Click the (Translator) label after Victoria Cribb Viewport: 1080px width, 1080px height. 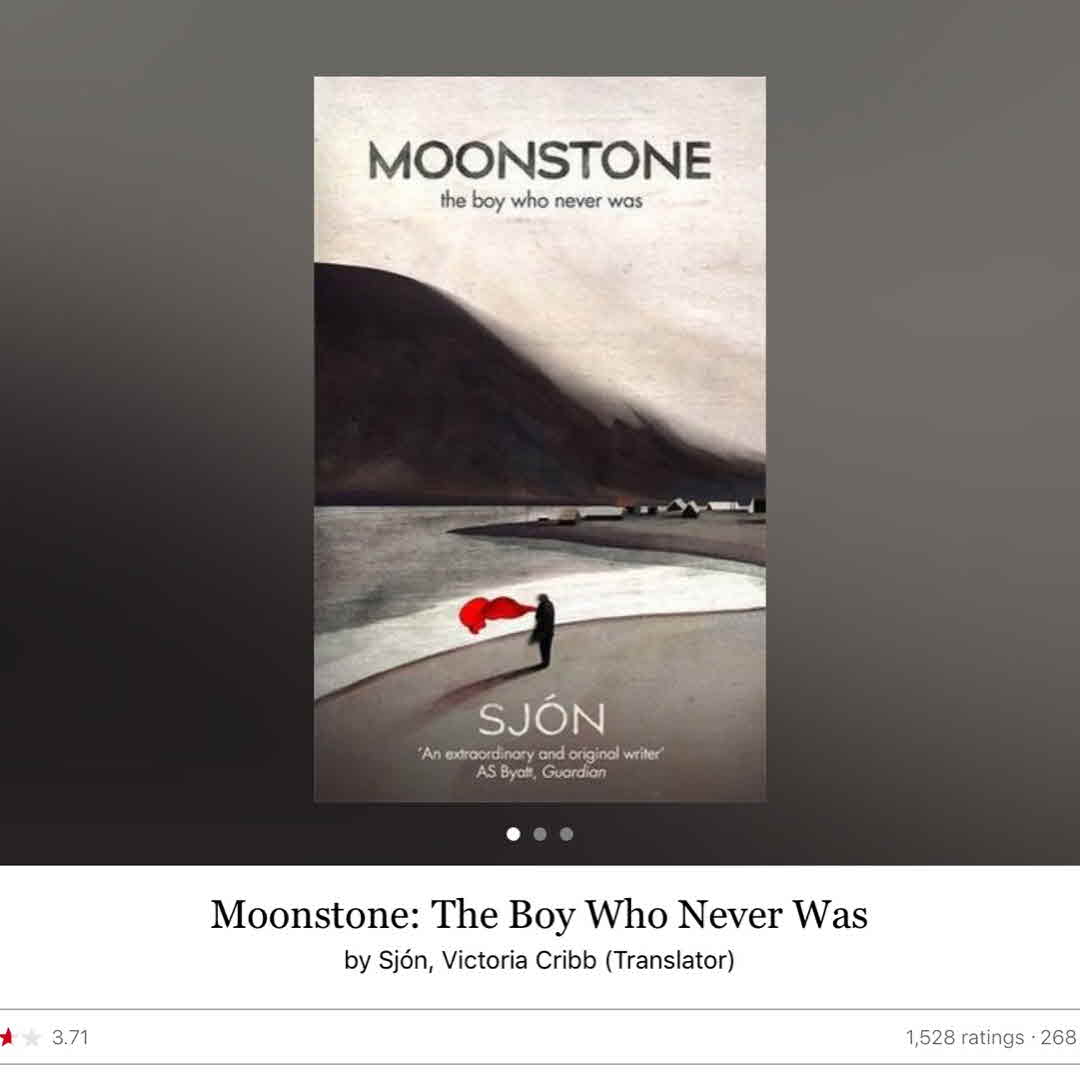click(x=669, y=960)
